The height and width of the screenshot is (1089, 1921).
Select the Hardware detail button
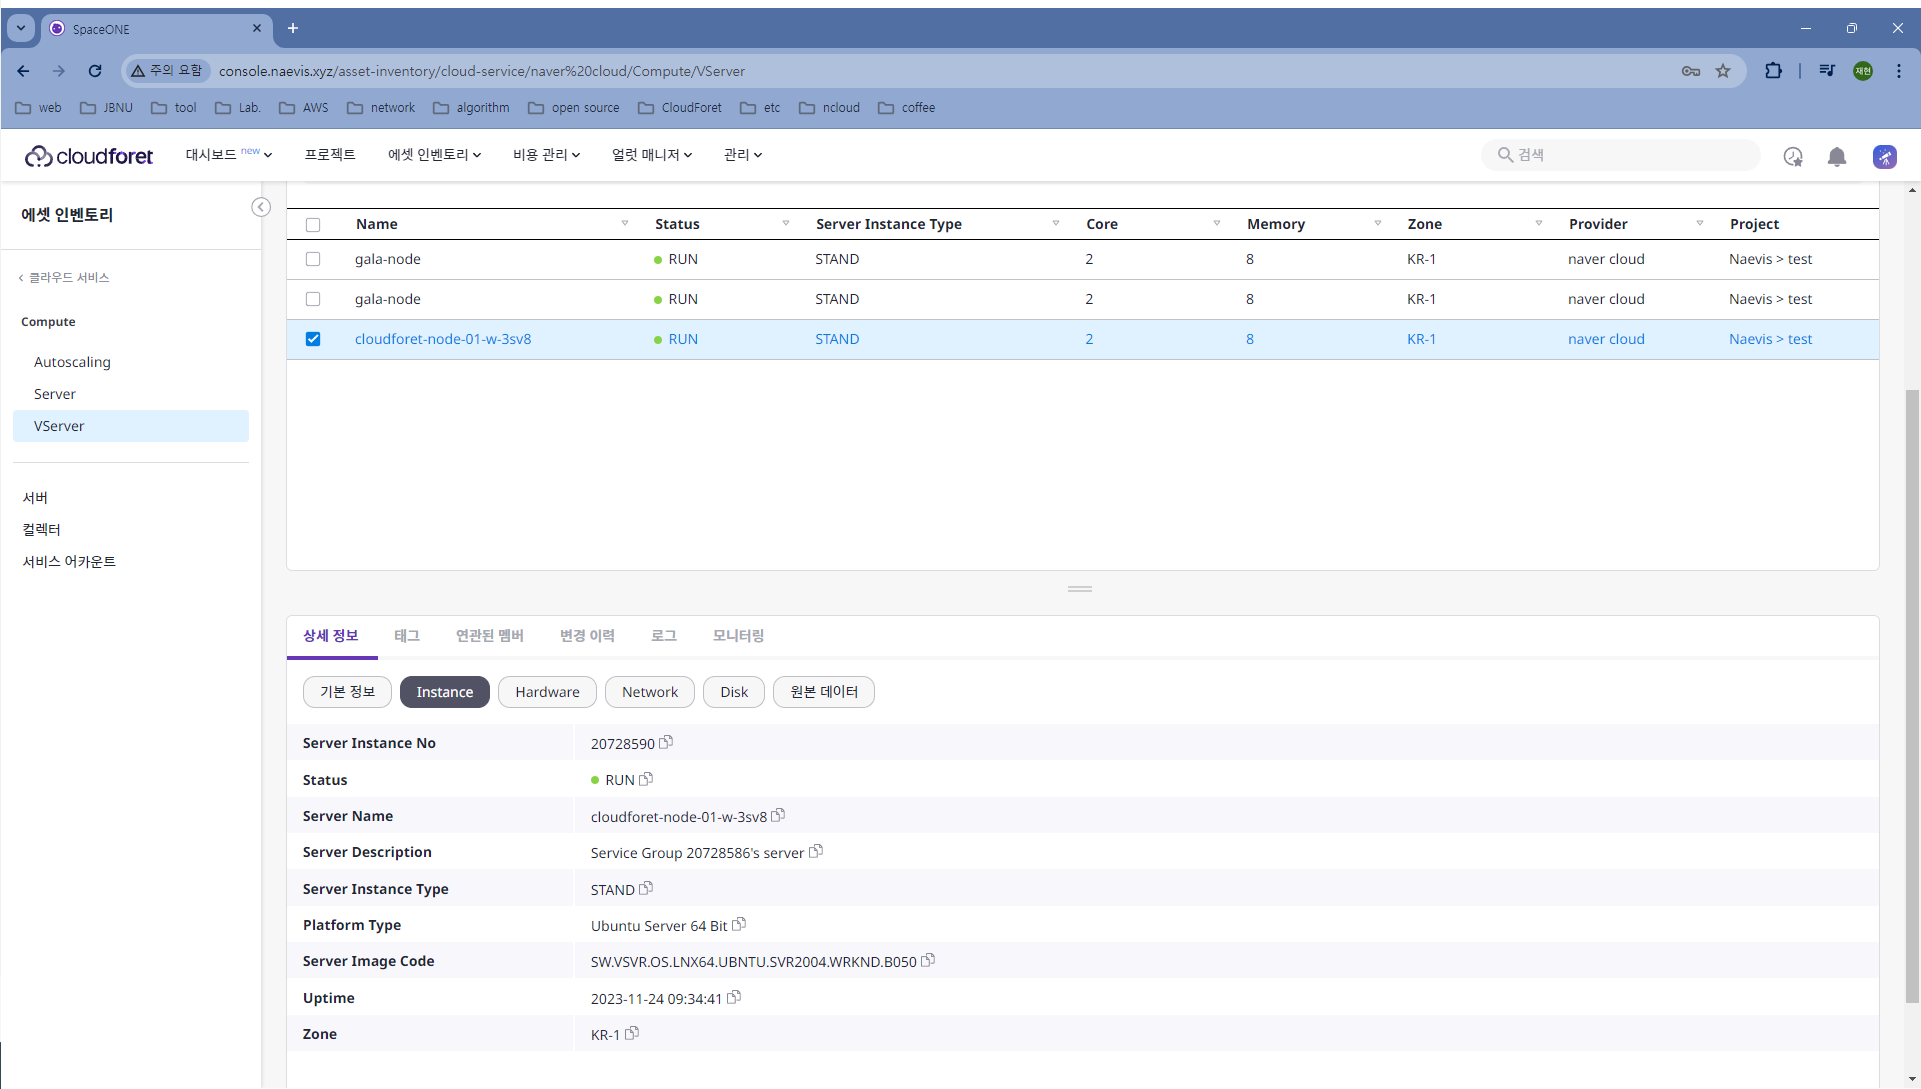coord(547,692)
